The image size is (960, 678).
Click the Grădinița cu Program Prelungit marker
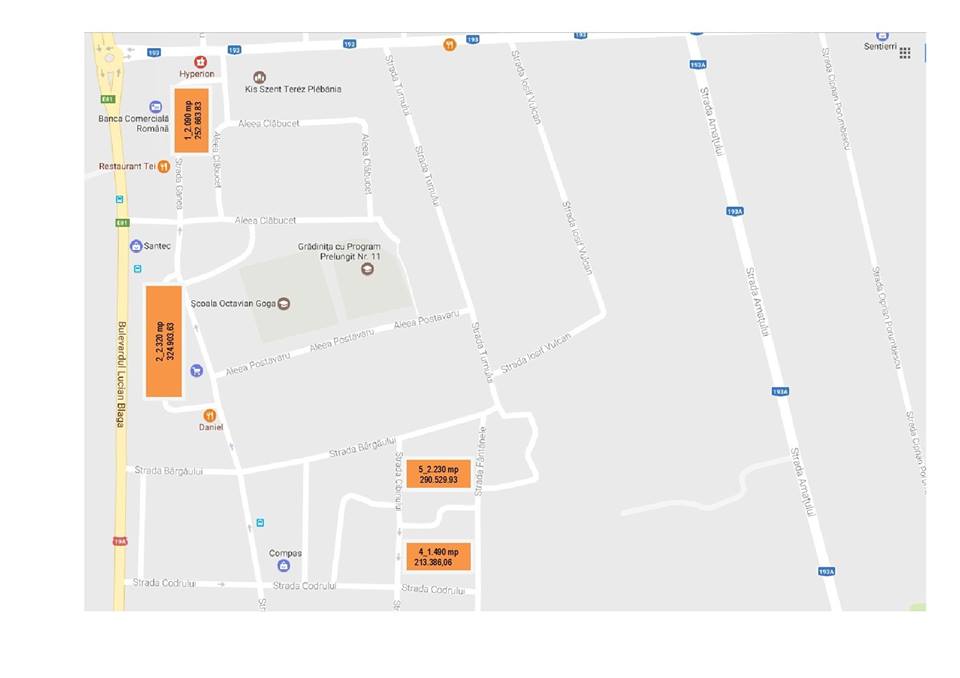(x=367, y=269)
